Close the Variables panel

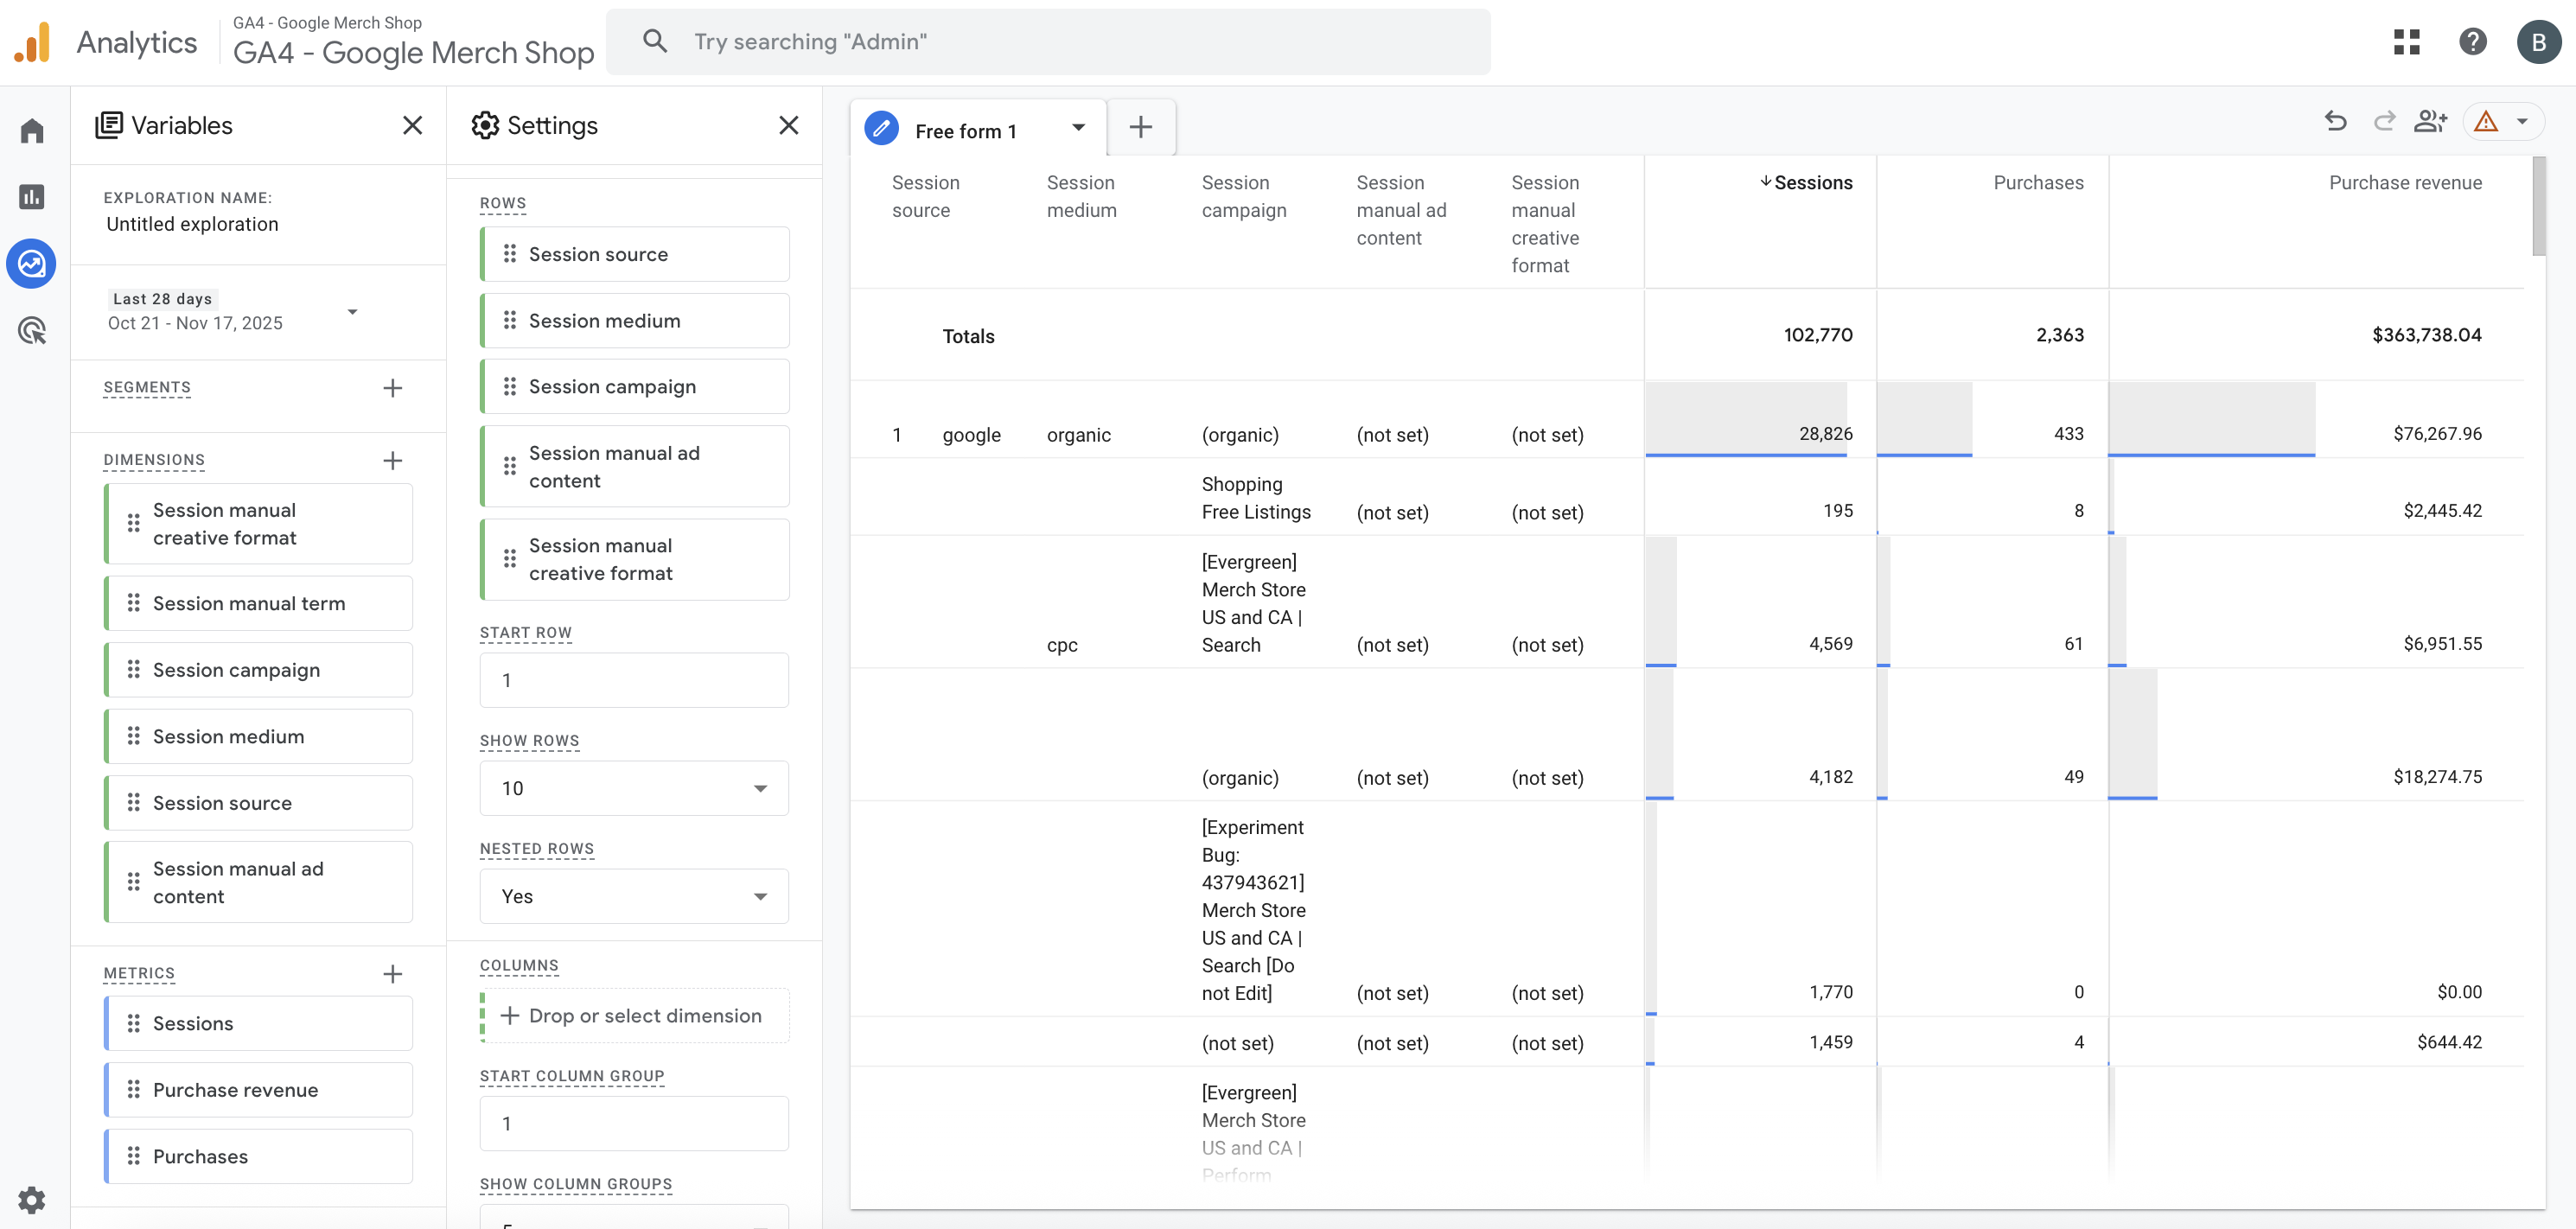412,125
